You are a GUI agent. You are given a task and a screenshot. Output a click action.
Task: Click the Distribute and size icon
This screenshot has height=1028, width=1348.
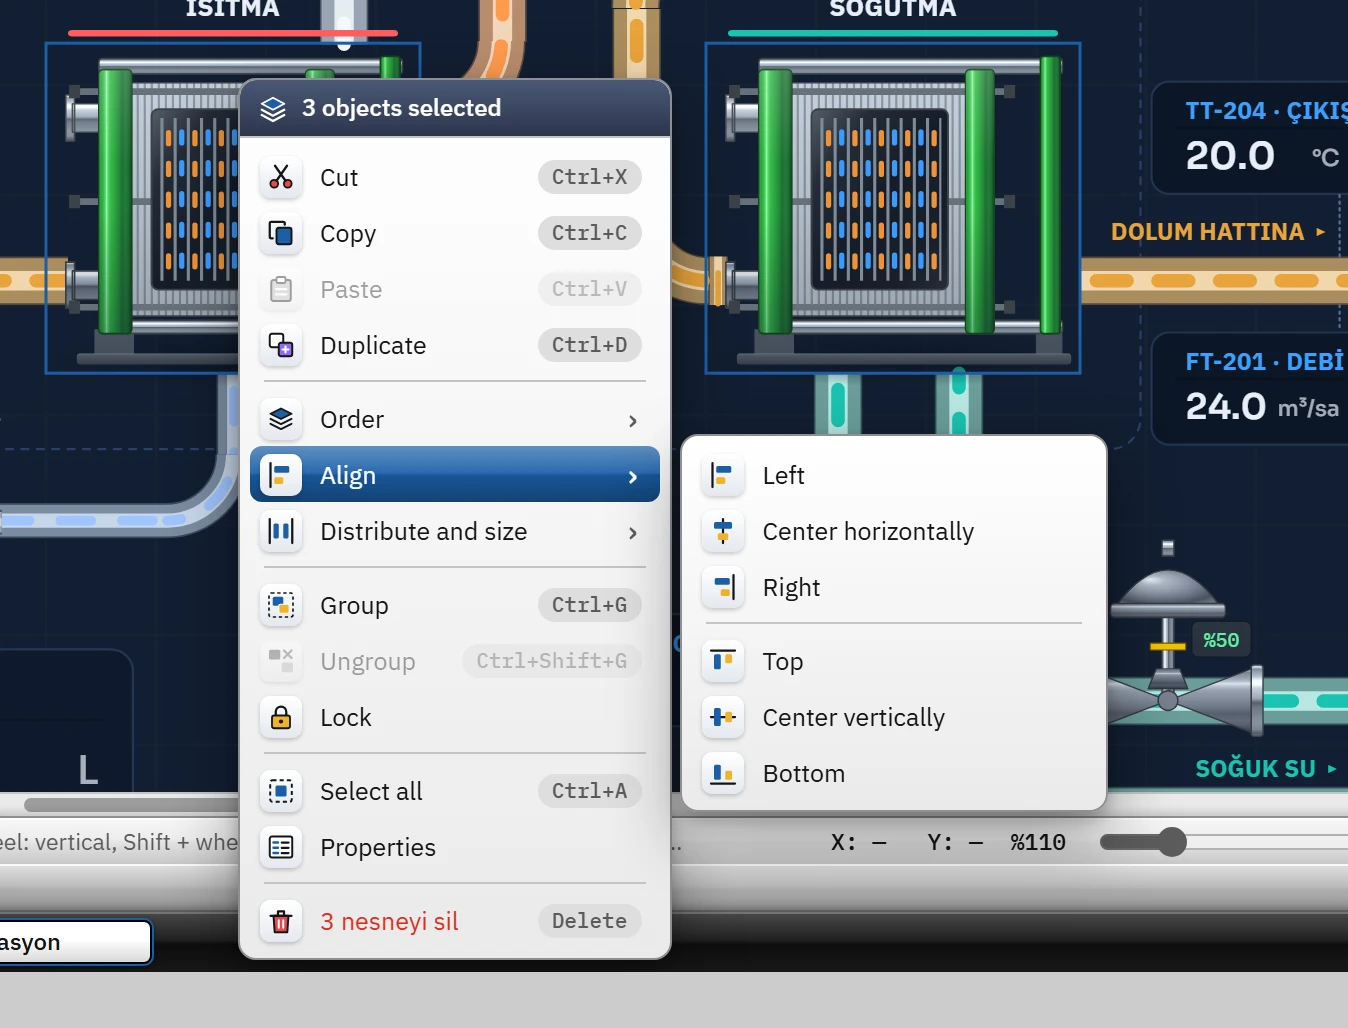pos(281,531)
